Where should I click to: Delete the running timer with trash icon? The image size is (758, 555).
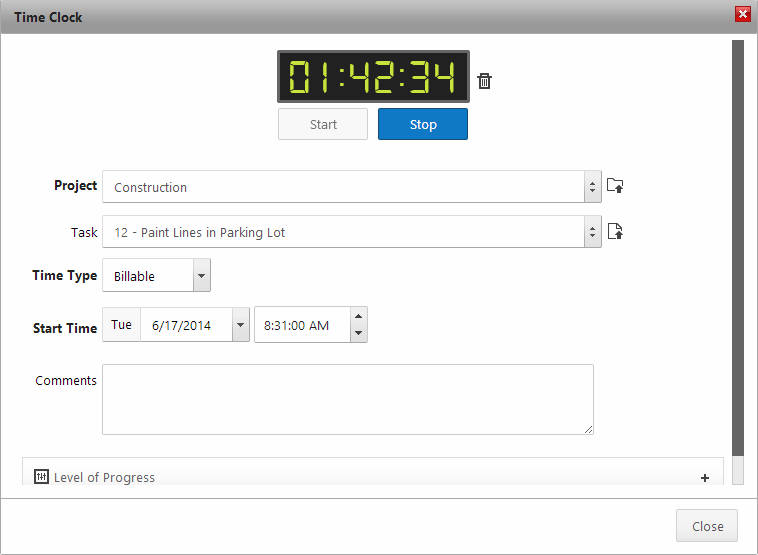[x=484, y=81]
